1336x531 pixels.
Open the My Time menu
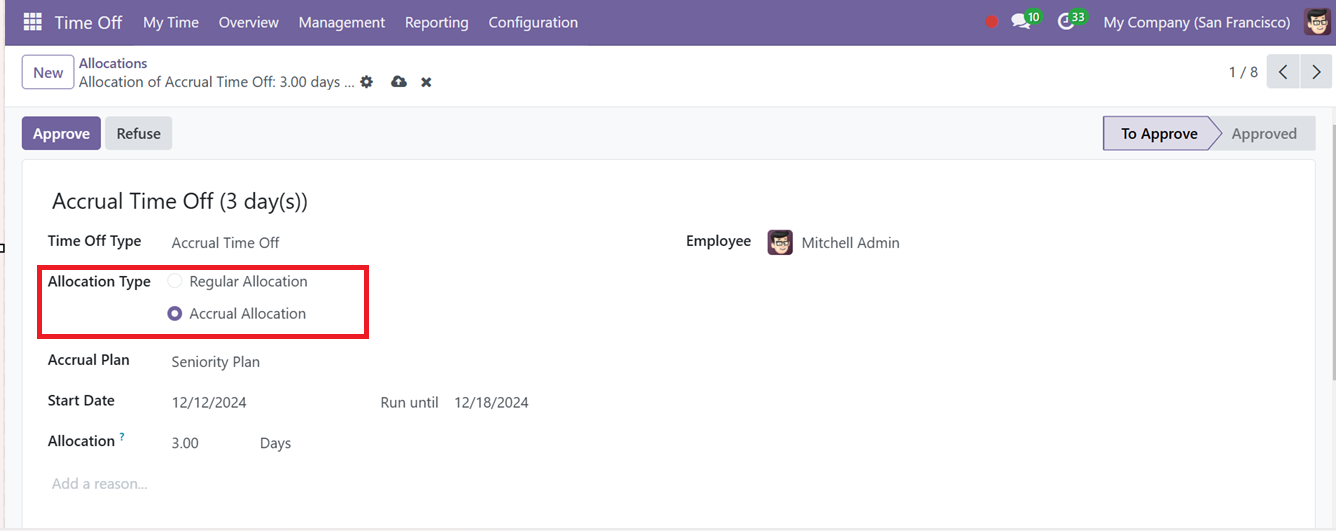pyautogui.click(x=171, y=22)
